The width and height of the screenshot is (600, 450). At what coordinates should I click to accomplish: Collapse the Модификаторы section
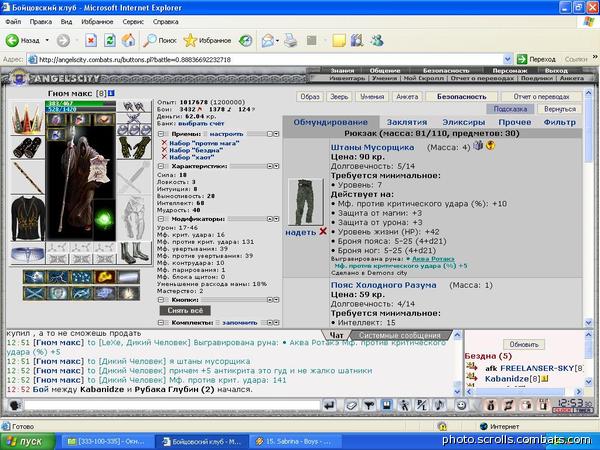[x=161, y=219]
